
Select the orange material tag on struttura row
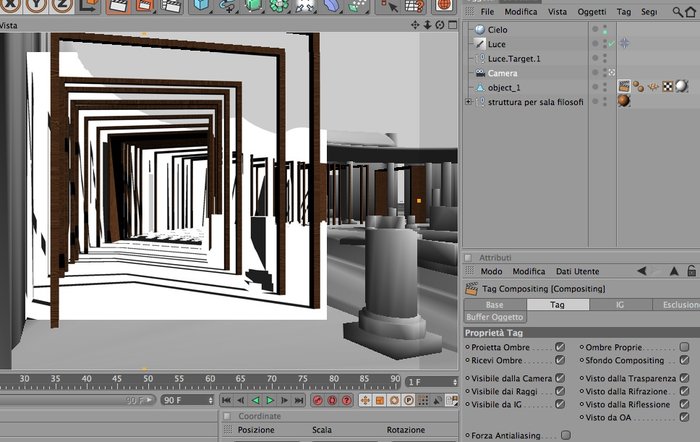624,101
